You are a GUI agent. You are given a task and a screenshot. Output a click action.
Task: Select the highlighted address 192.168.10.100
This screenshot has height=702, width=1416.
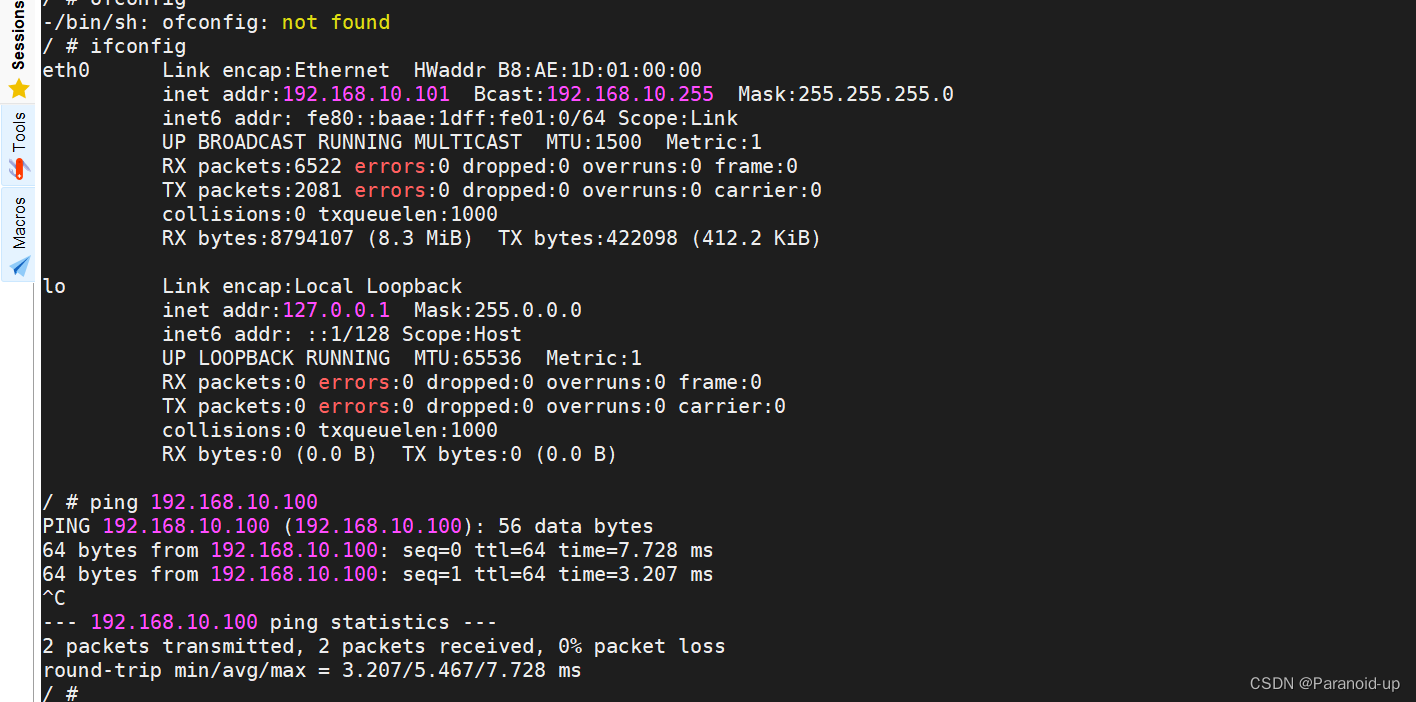point(234,501)
